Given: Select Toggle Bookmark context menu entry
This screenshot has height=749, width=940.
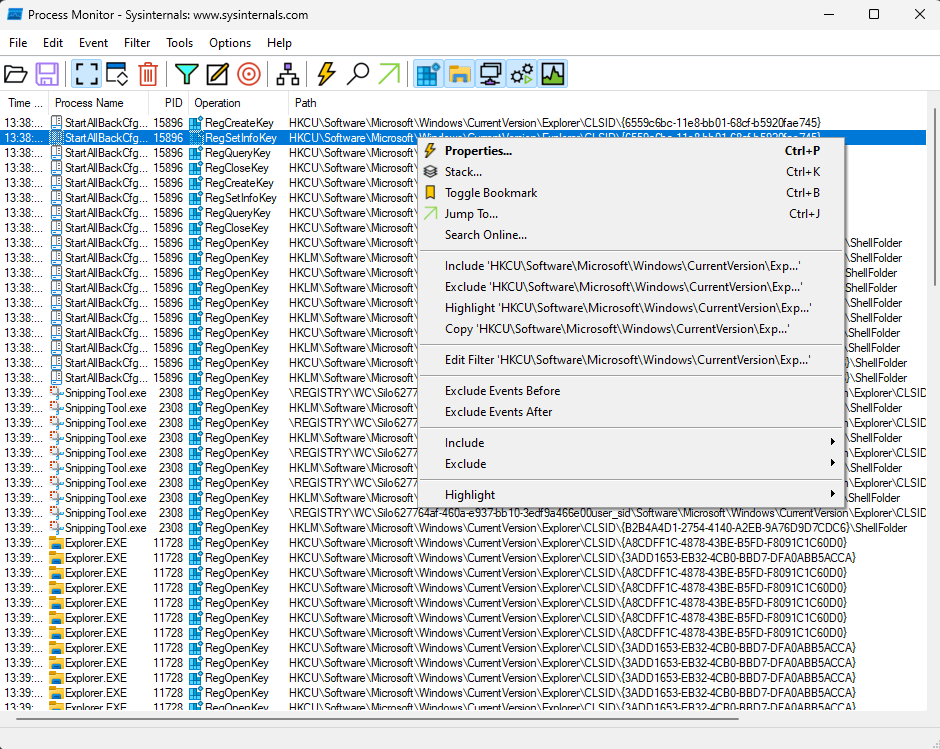Looking at the screenshot, I should (631, 193).
